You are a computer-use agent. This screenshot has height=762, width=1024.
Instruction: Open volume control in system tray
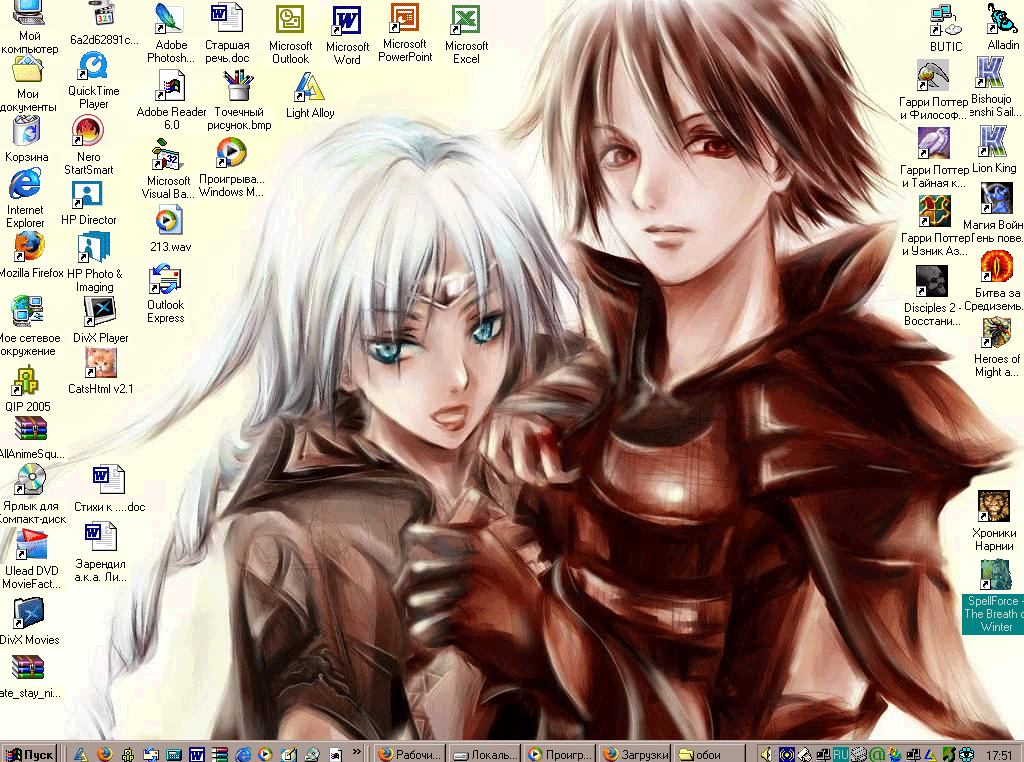coord(766,754)
